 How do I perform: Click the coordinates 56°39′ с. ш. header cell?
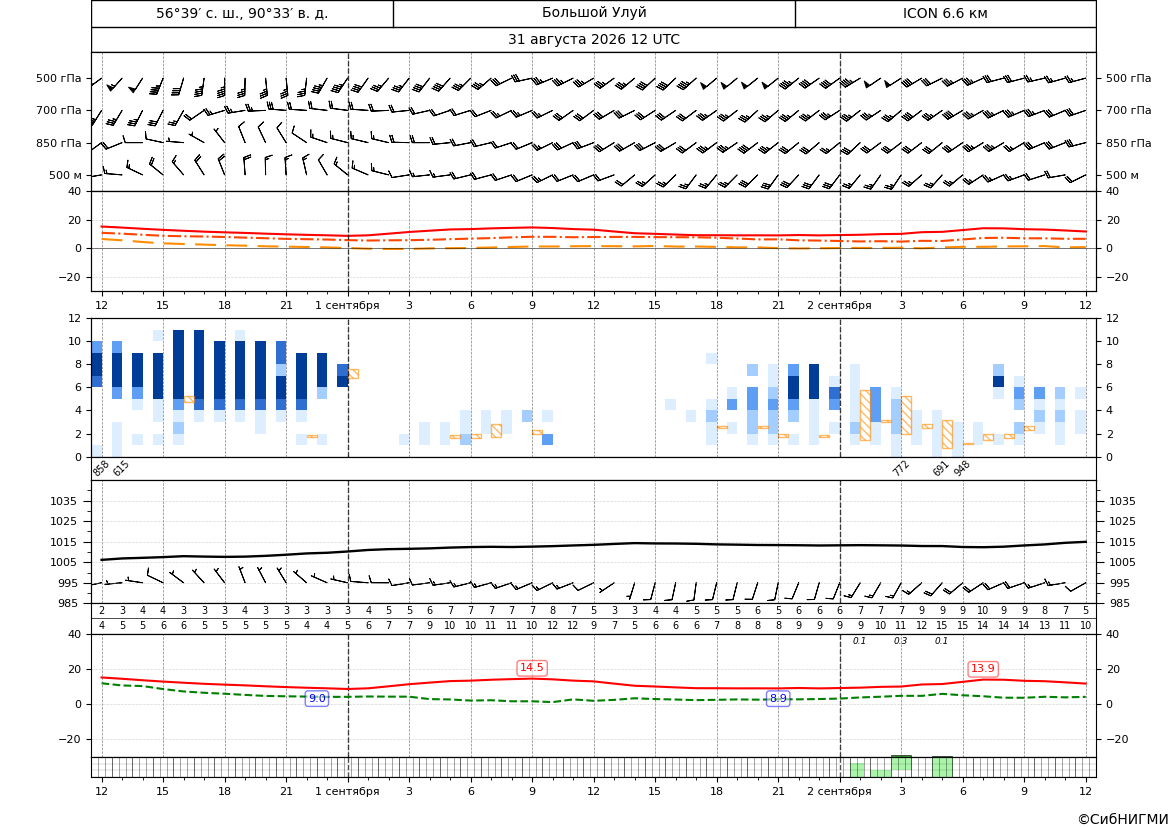click(242, 13)
